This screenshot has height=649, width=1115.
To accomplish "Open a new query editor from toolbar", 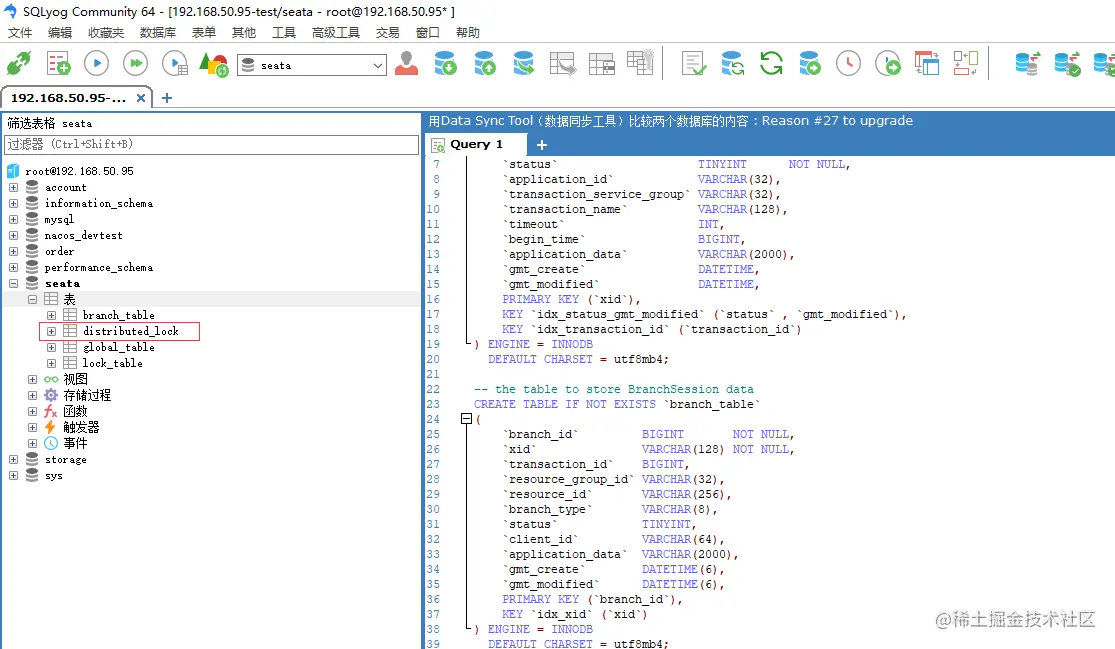I will [58, 64].
